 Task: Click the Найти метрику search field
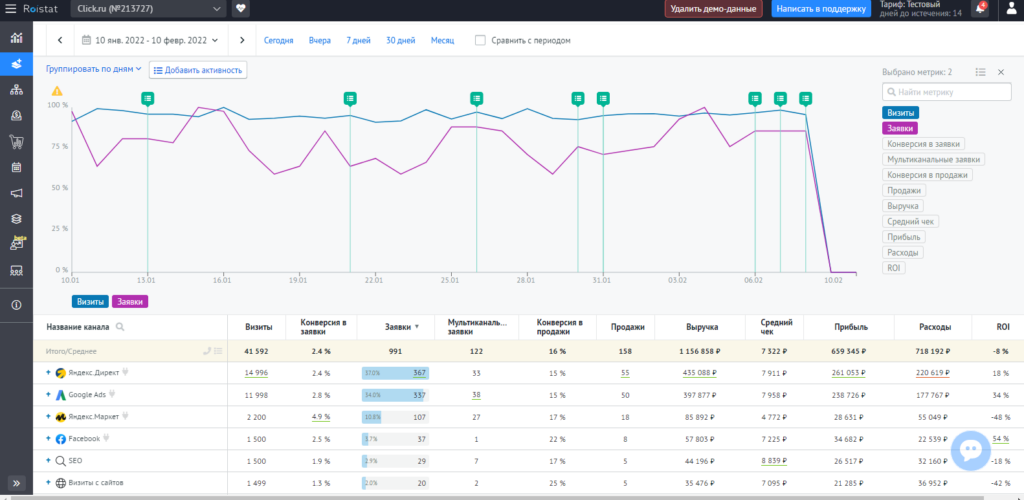(946, 92)
